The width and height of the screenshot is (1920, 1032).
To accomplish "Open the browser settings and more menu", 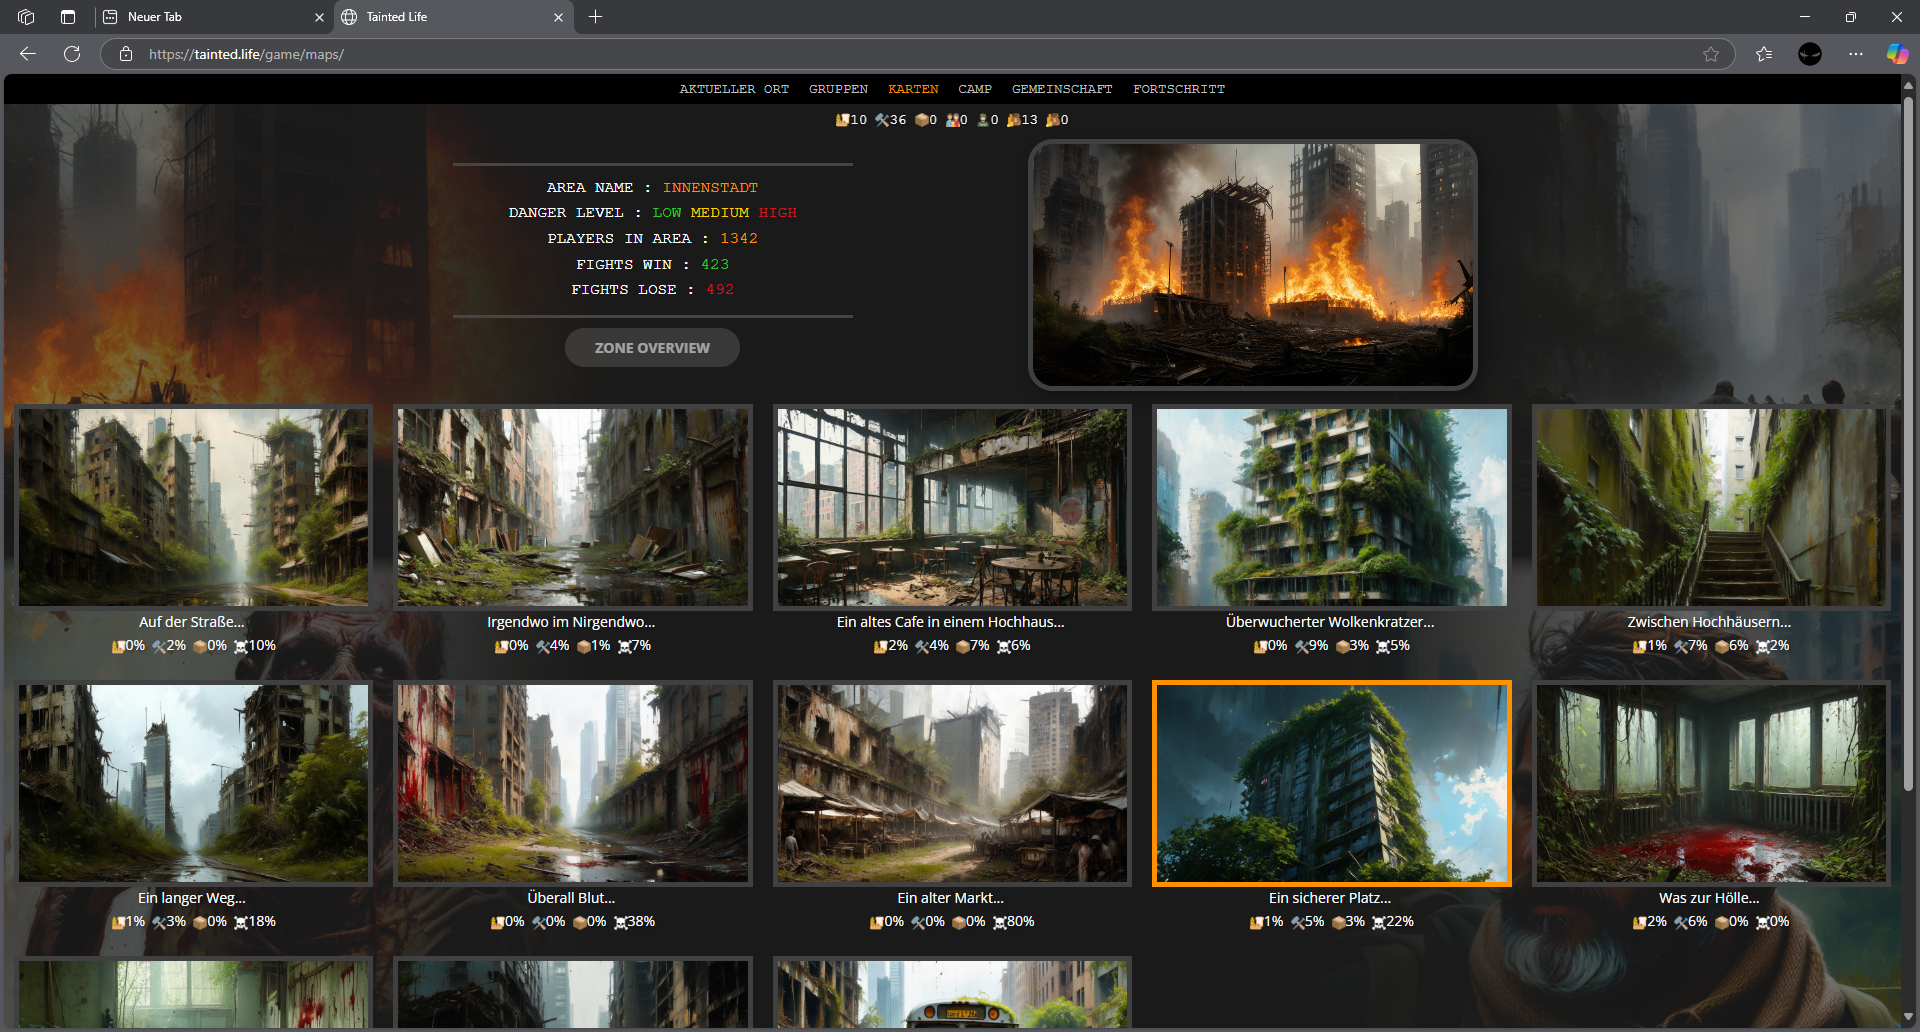I will [x=1856, y=54].
